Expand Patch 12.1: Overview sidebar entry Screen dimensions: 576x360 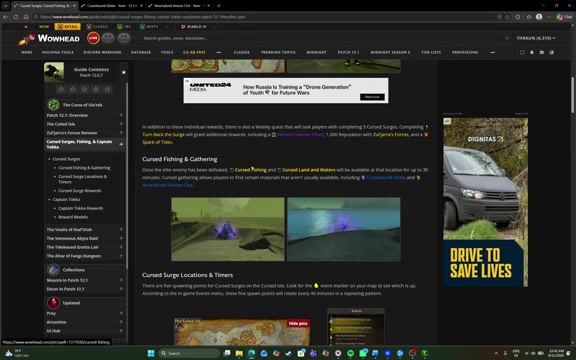pos(121,115)
